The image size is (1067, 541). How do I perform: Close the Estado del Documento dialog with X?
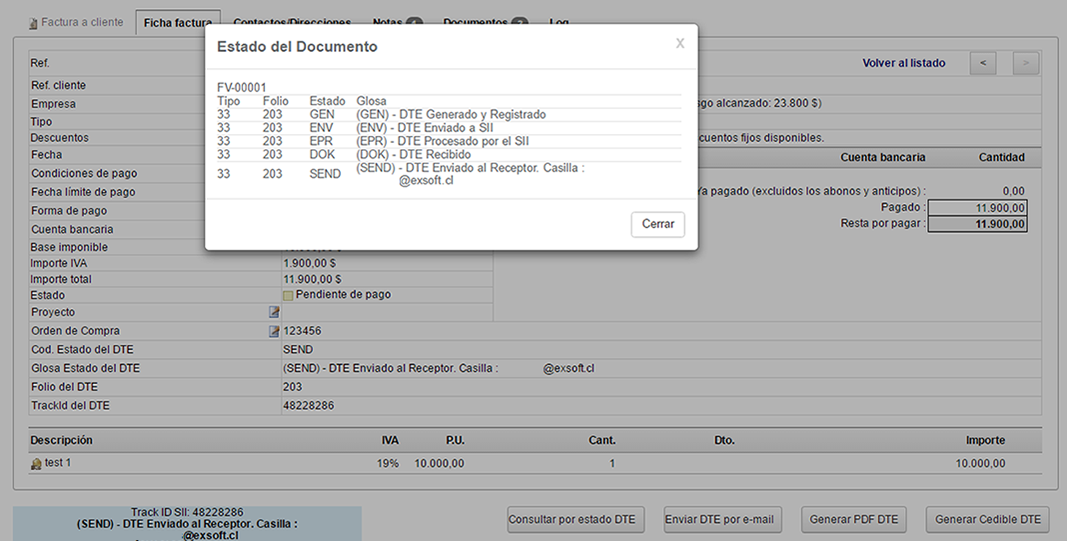click(x=680, y=43)
